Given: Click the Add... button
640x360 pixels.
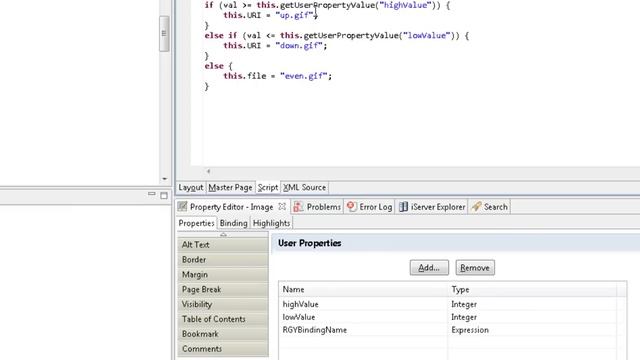Looking at the screenshot, I should coord(429,268).
